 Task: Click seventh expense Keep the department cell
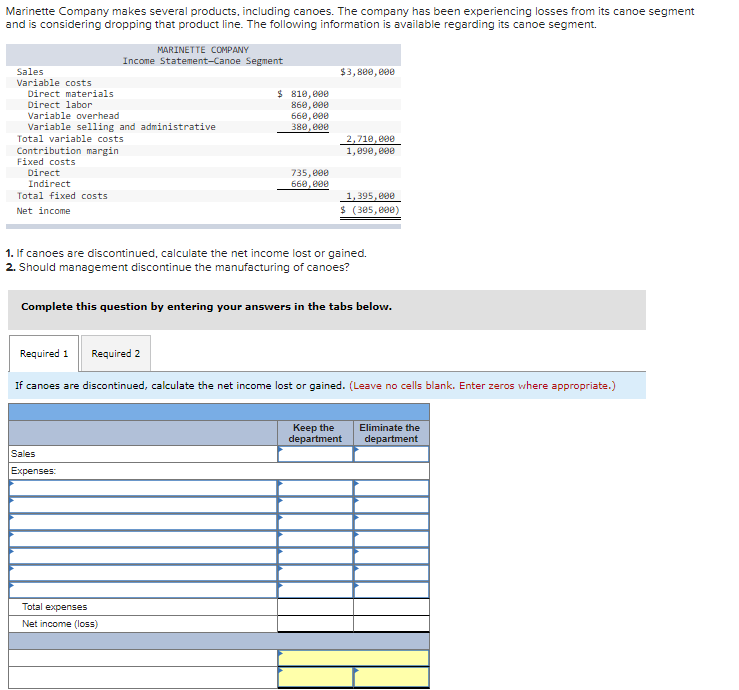coord(315,590)
